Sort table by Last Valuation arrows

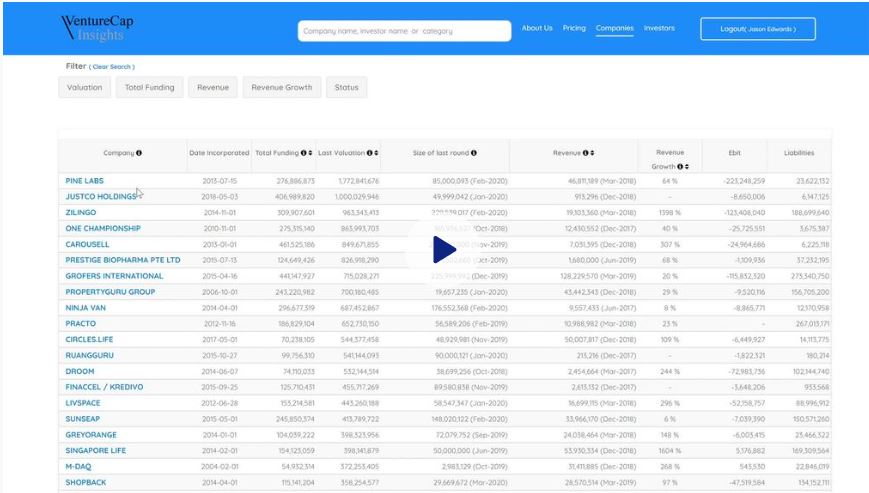click(x=376, y=153)
